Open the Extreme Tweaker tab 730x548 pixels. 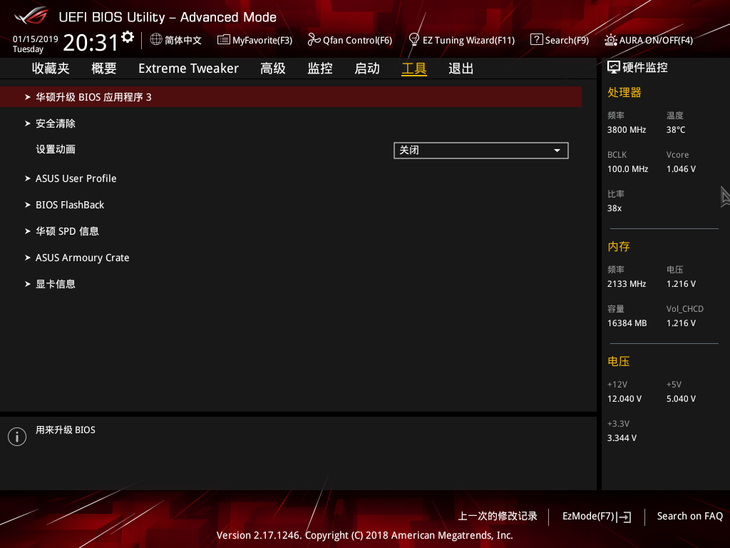(189, 68)
